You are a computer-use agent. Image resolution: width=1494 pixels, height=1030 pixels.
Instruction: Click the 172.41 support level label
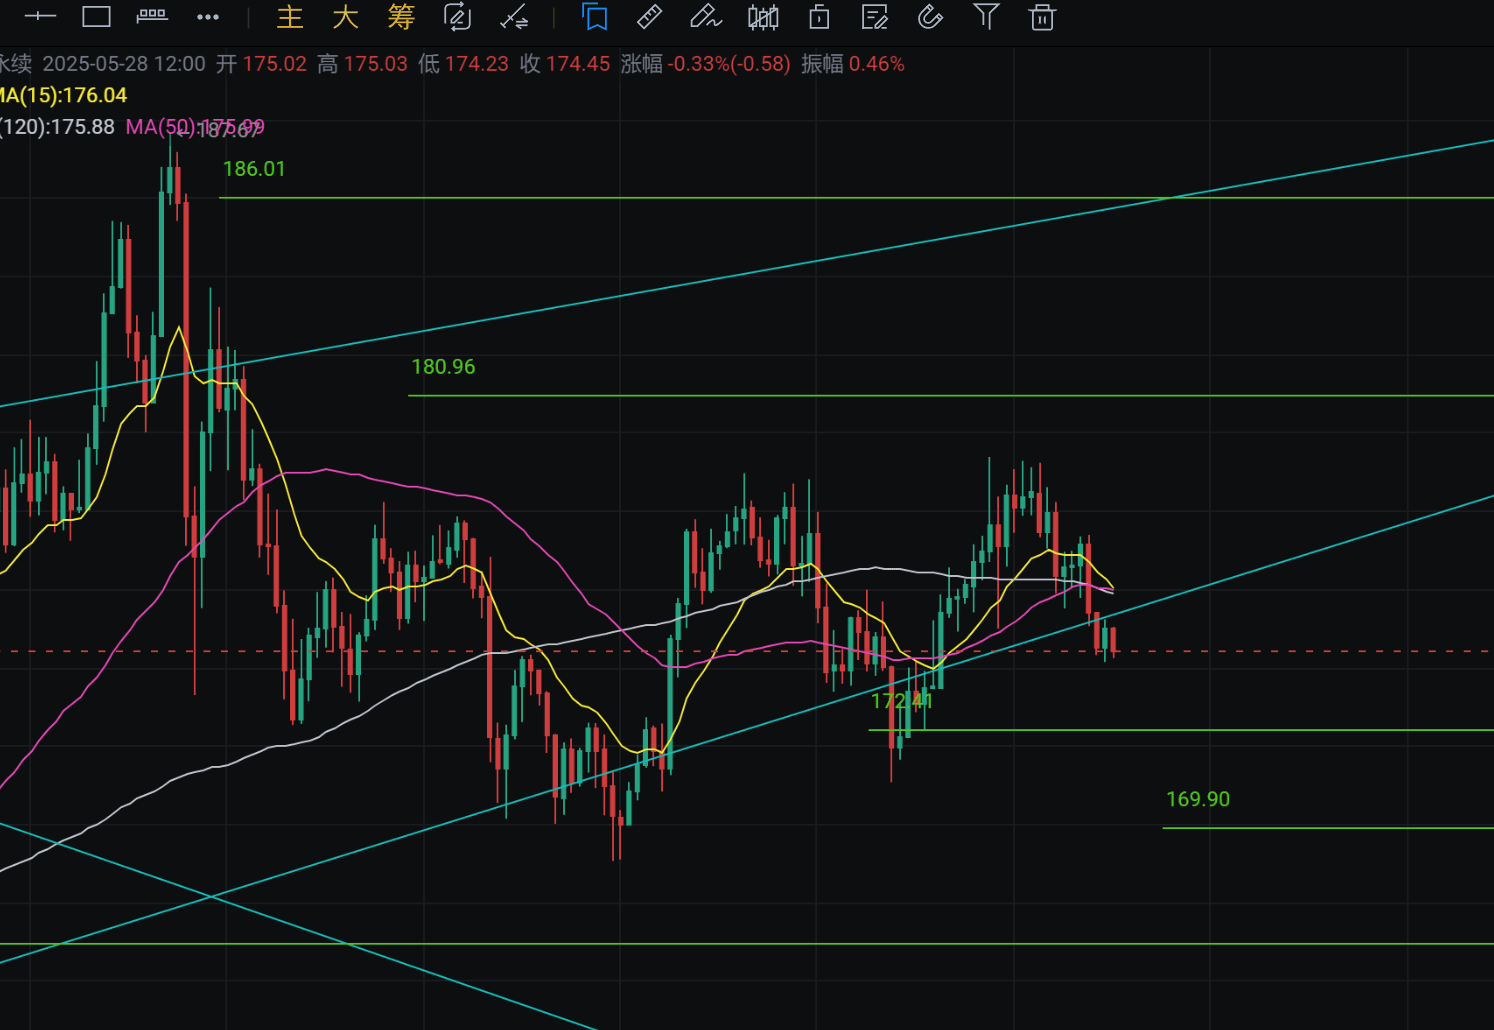click(902, 701)
